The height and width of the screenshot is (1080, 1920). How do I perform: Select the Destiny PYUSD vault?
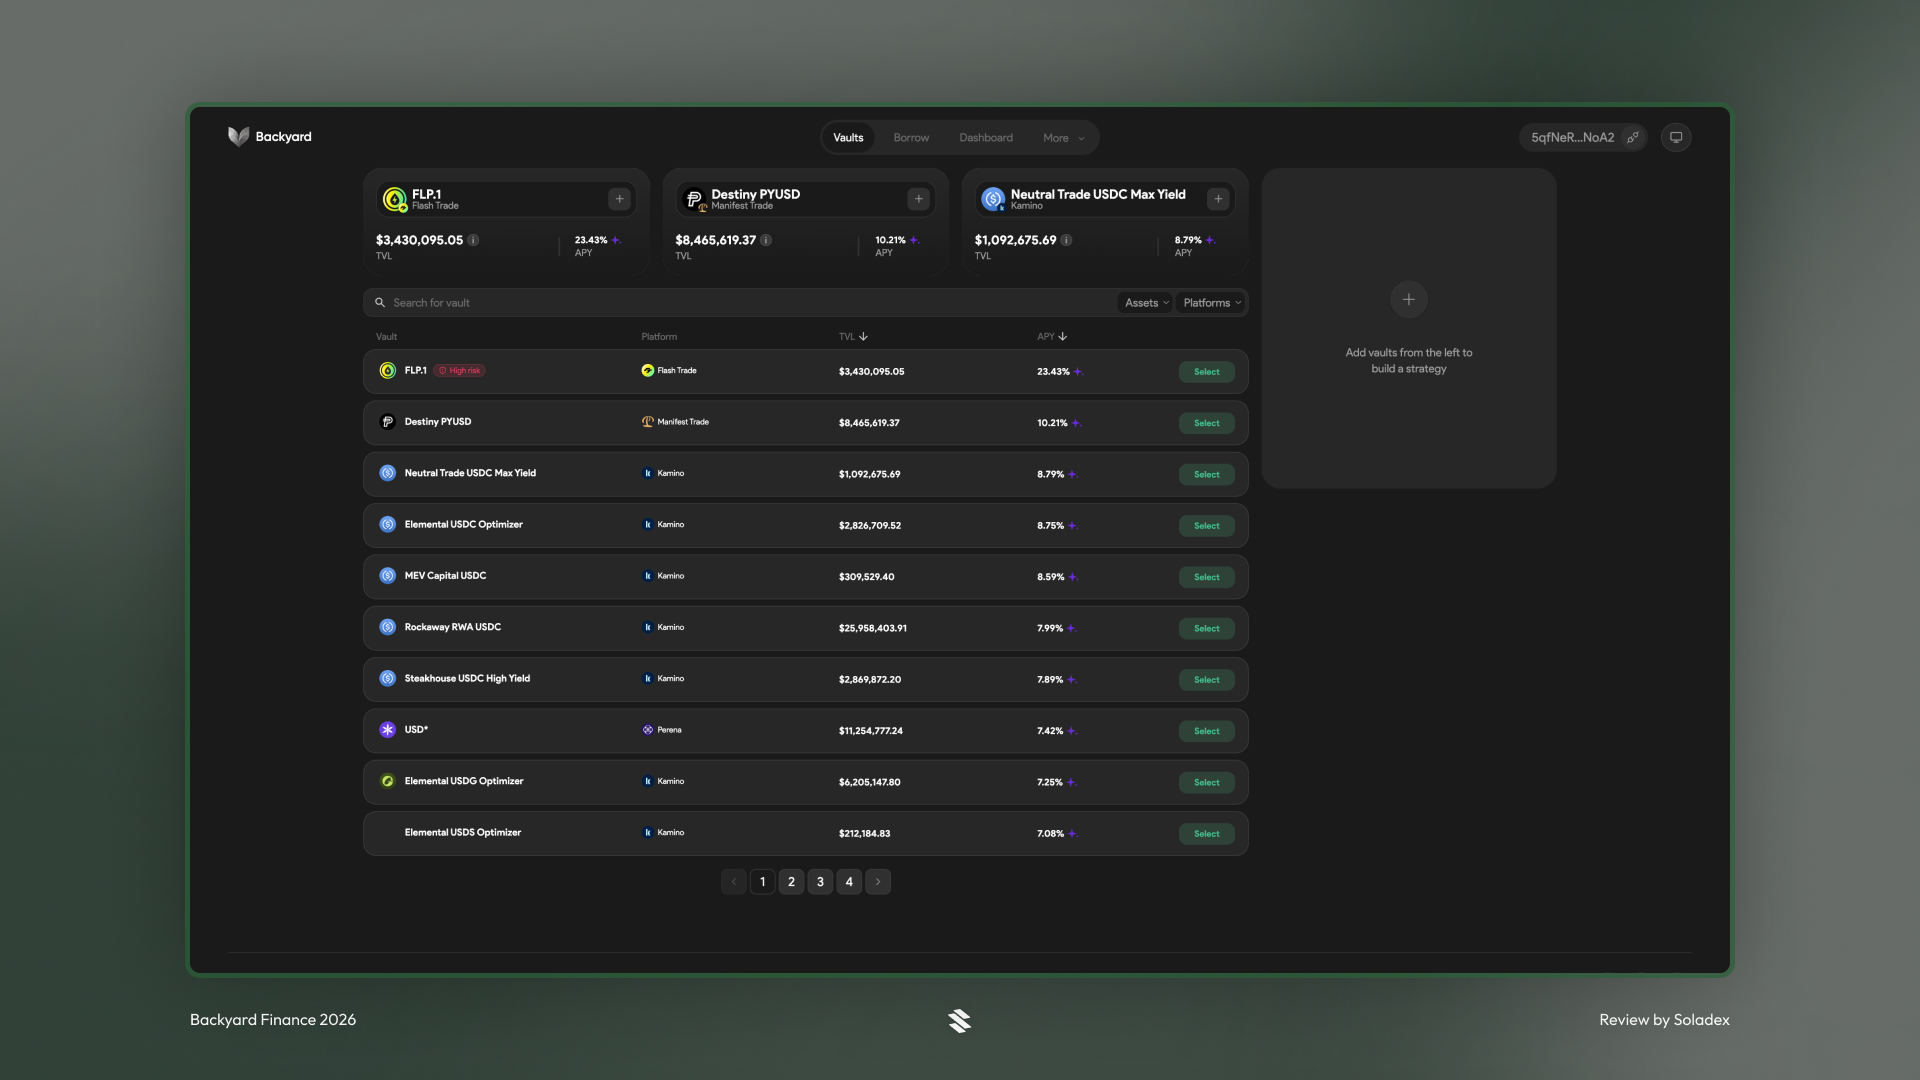click(x=1206, y=423)
